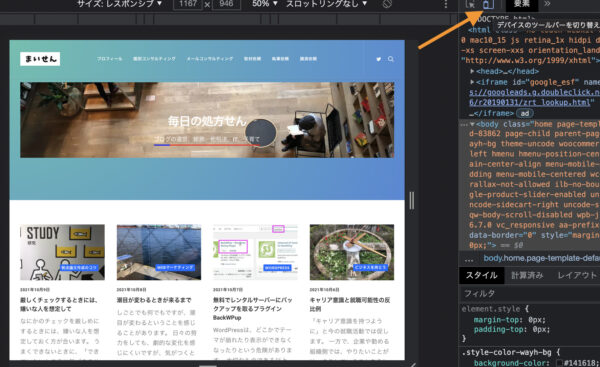This screenshot has height=367, width=600.
Task: Click the viewport right-edge resize handle
Action: [412, 200]
